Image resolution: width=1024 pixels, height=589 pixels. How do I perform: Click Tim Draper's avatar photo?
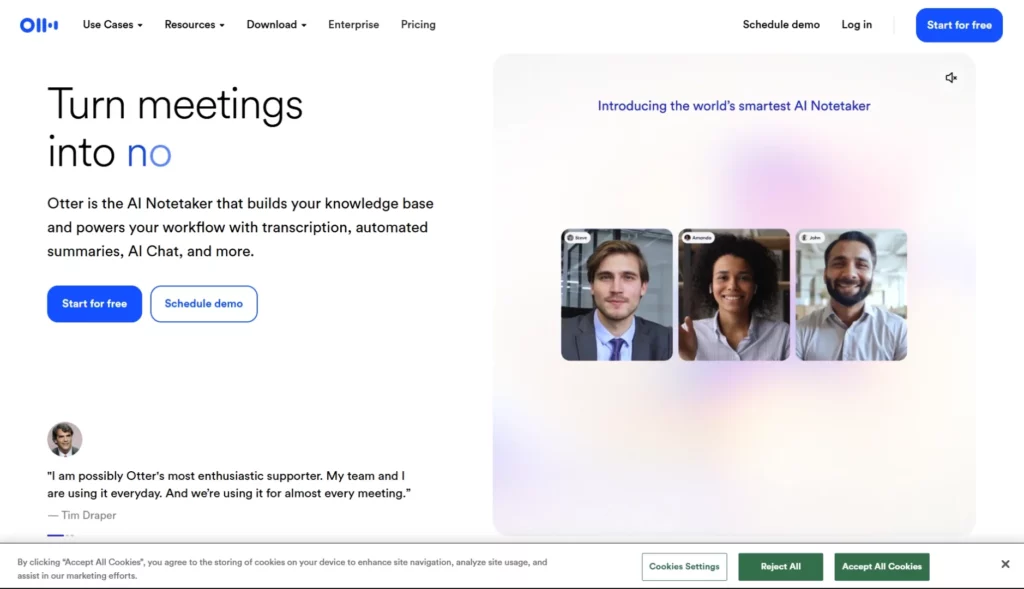65,439
